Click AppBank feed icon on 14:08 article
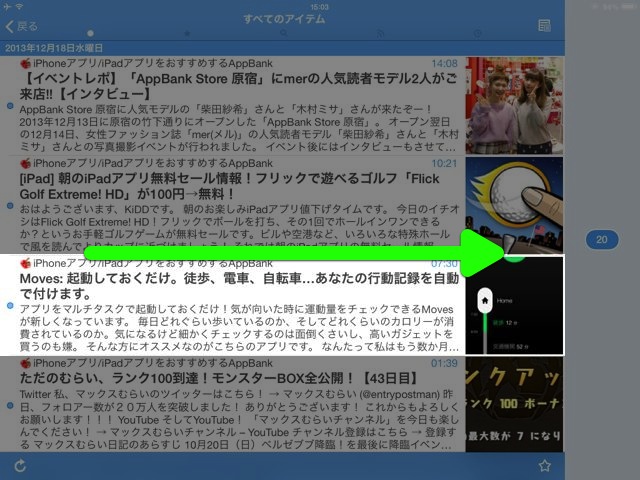640x480 pixels. (25, 63)
